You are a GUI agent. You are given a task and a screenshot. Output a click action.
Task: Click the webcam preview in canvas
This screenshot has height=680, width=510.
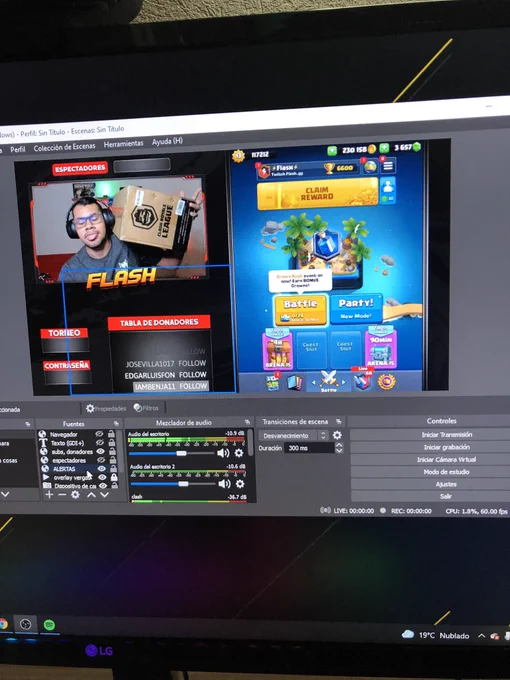pos(118,230)
